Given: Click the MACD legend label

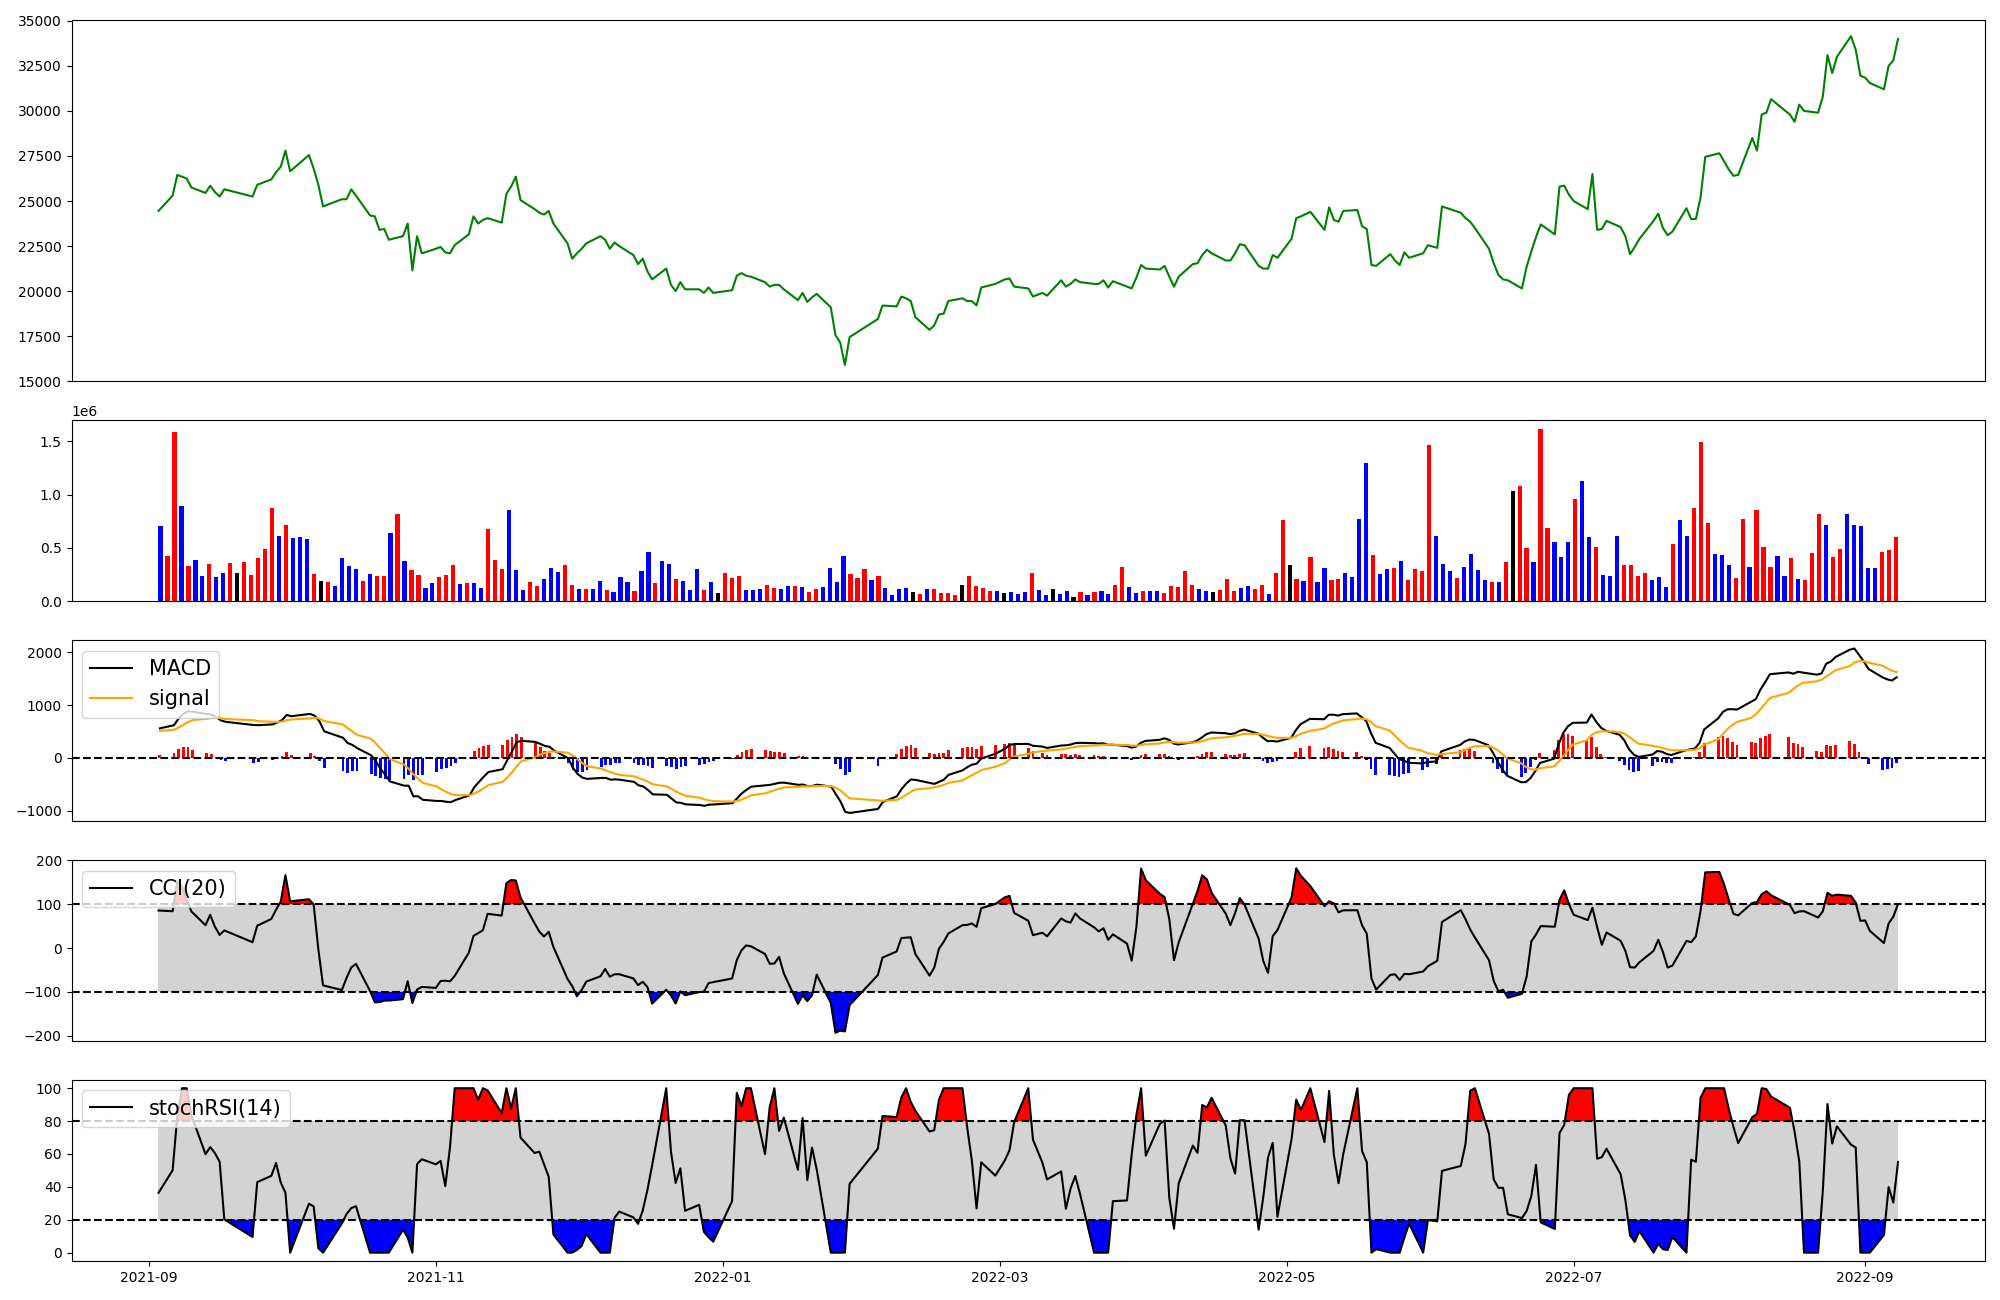Looking at the screenshot, I should tap(179, 668).
